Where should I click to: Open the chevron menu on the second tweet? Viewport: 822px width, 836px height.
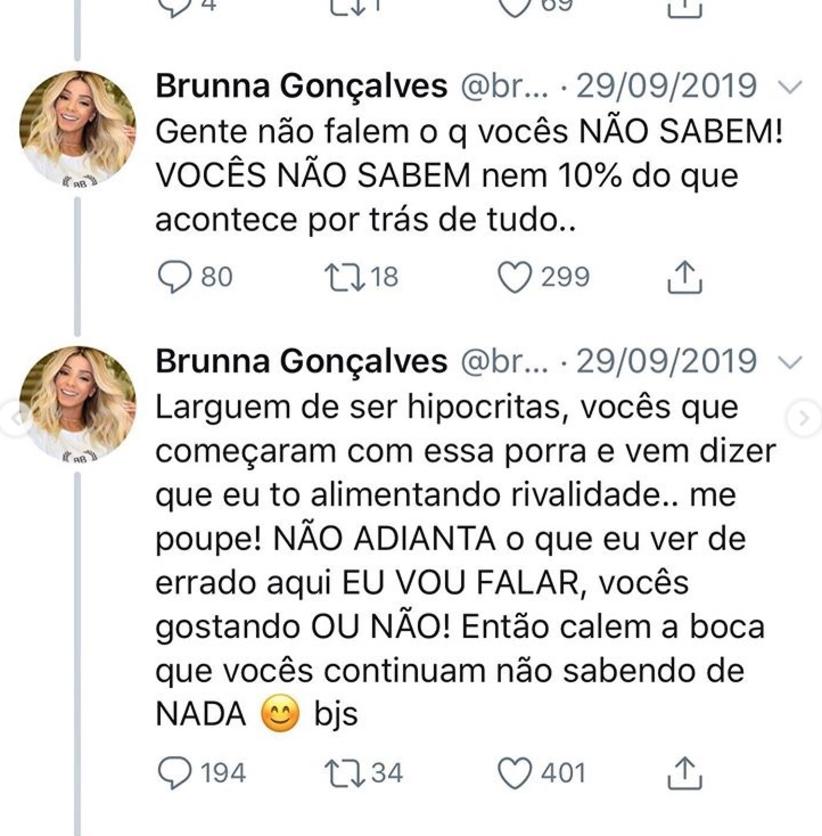[790, 361]
